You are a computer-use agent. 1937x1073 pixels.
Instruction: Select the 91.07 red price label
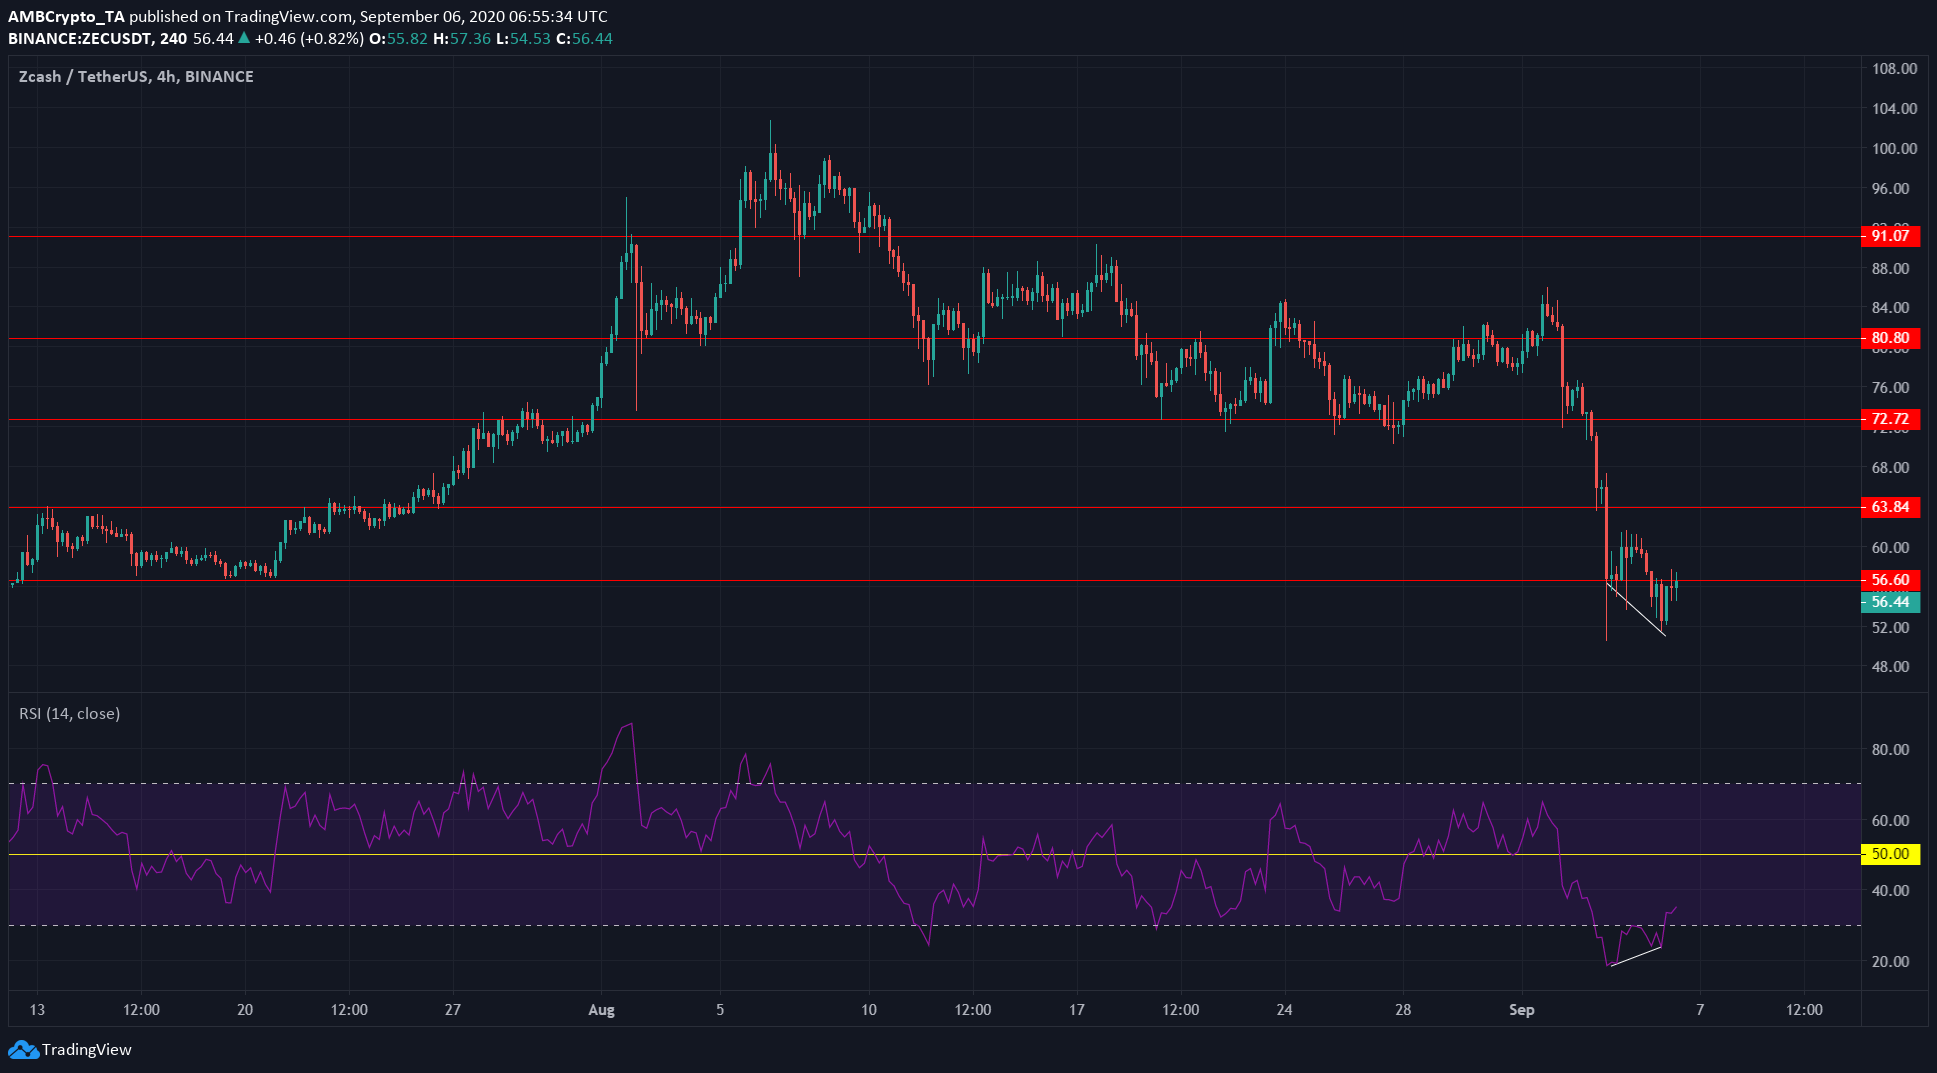click(x=1890, y=236)
